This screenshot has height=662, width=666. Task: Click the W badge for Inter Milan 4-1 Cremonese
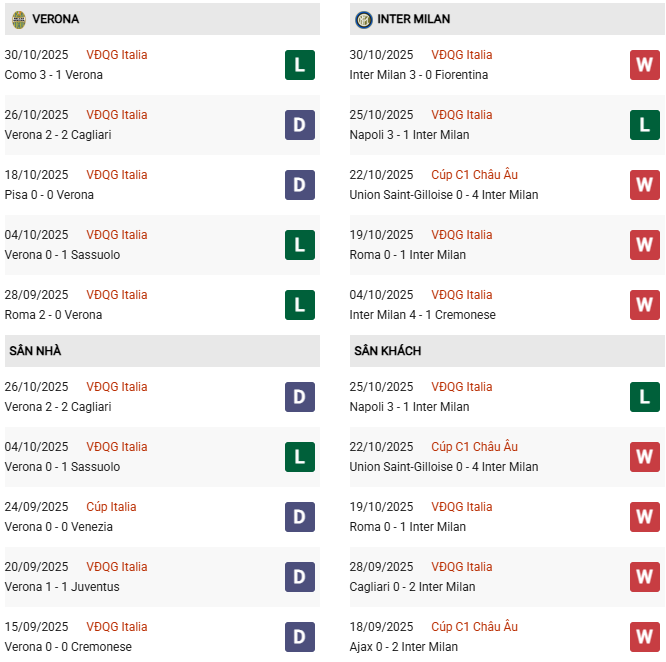[x=644, y=305]
